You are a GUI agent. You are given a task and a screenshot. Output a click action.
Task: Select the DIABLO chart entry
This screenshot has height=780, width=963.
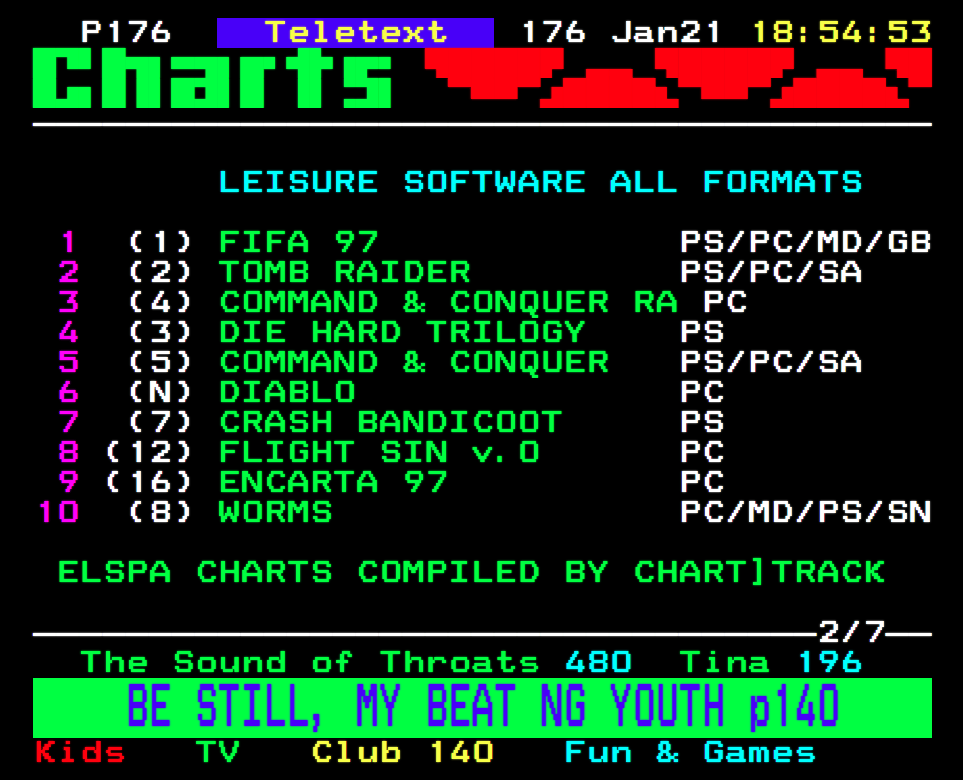pos(287,392)
